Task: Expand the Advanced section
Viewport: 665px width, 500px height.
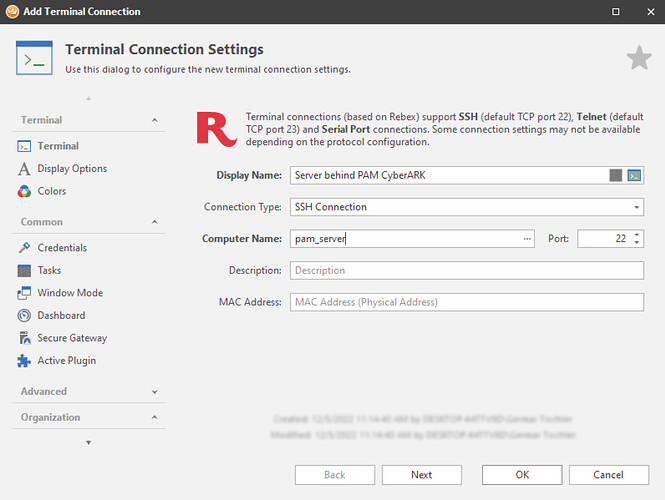Action: [154, 392]
